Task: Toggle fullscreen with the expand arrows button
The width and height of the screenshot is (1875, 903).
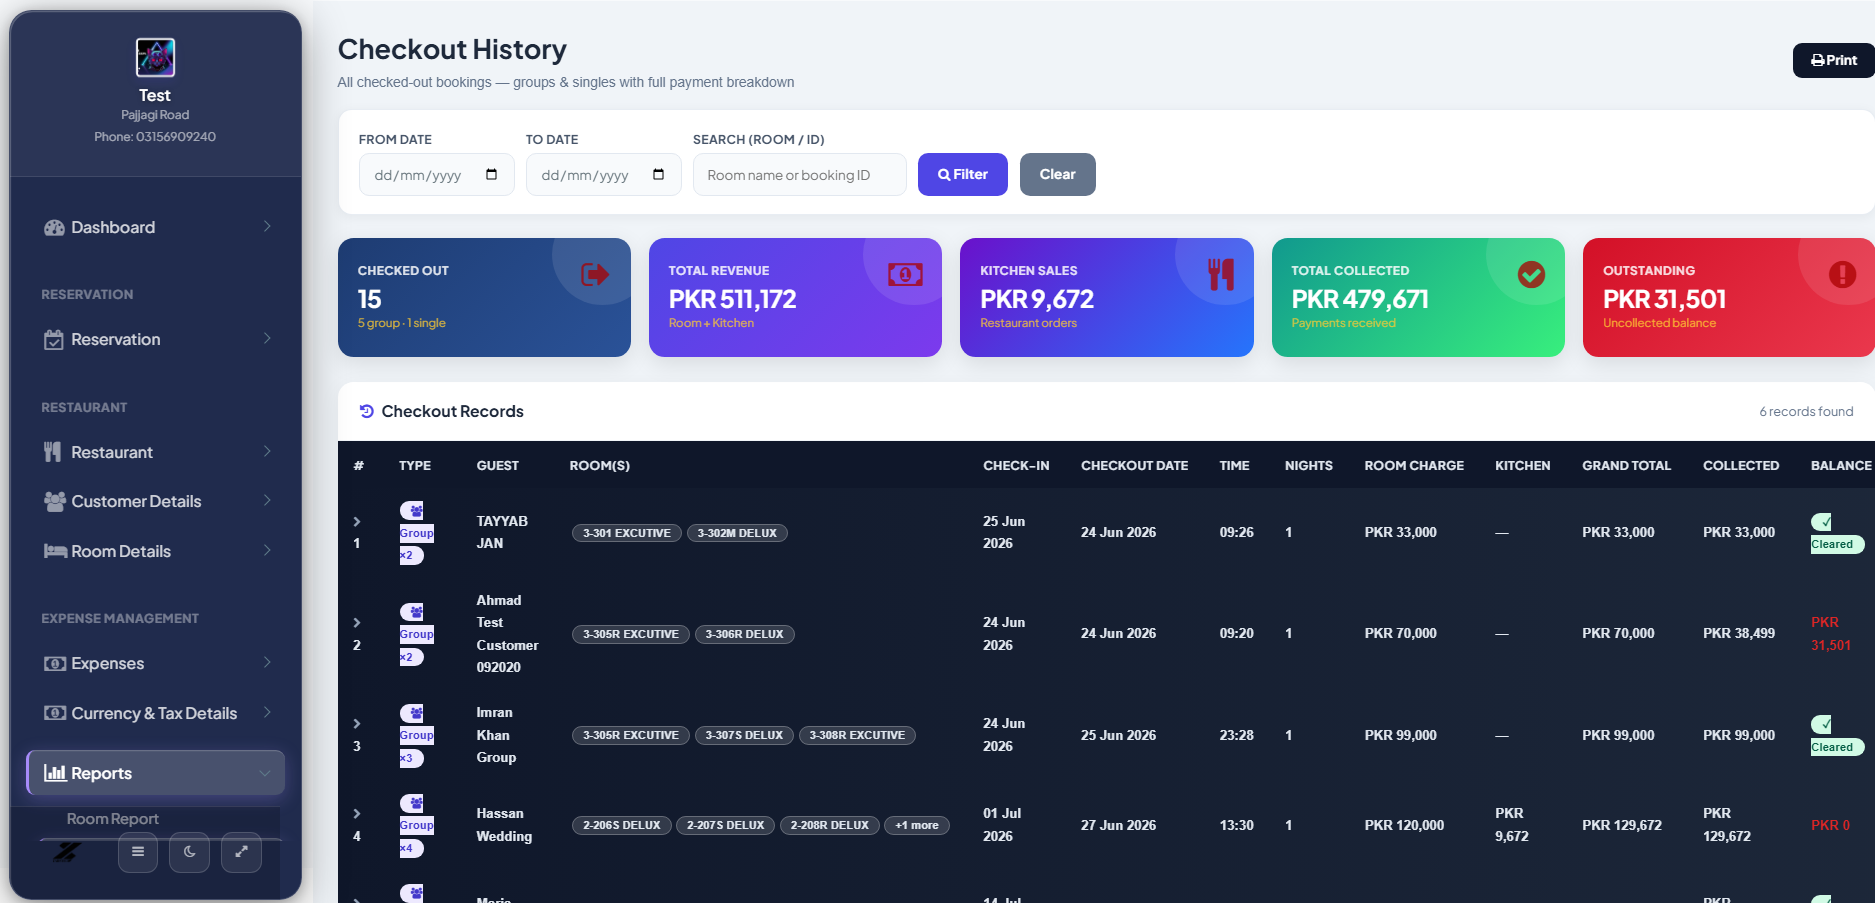Action: click(x=241, y=852)
